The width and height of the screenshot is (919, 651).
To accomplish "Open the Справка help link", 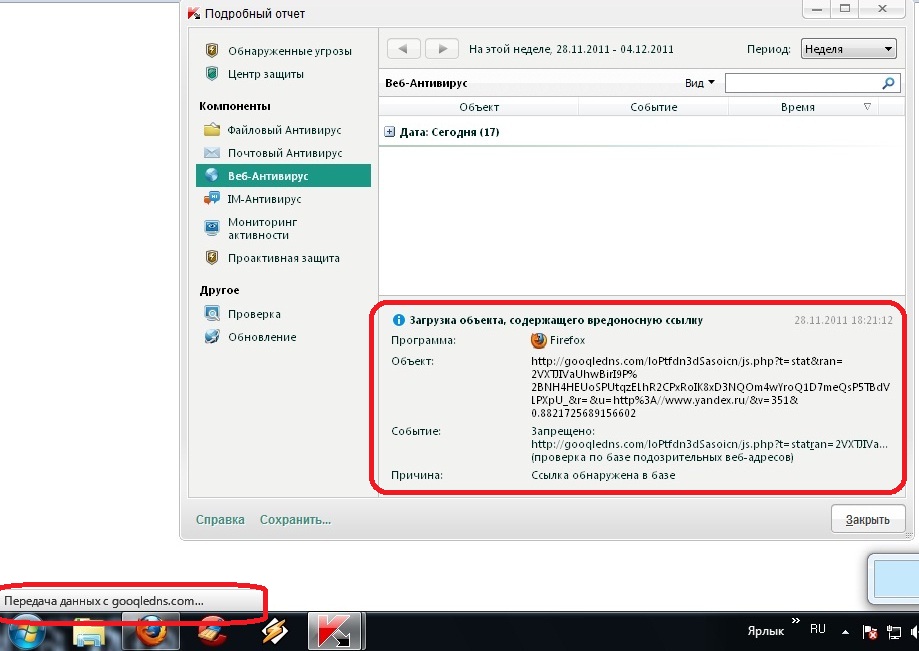I will coord(220,520).
